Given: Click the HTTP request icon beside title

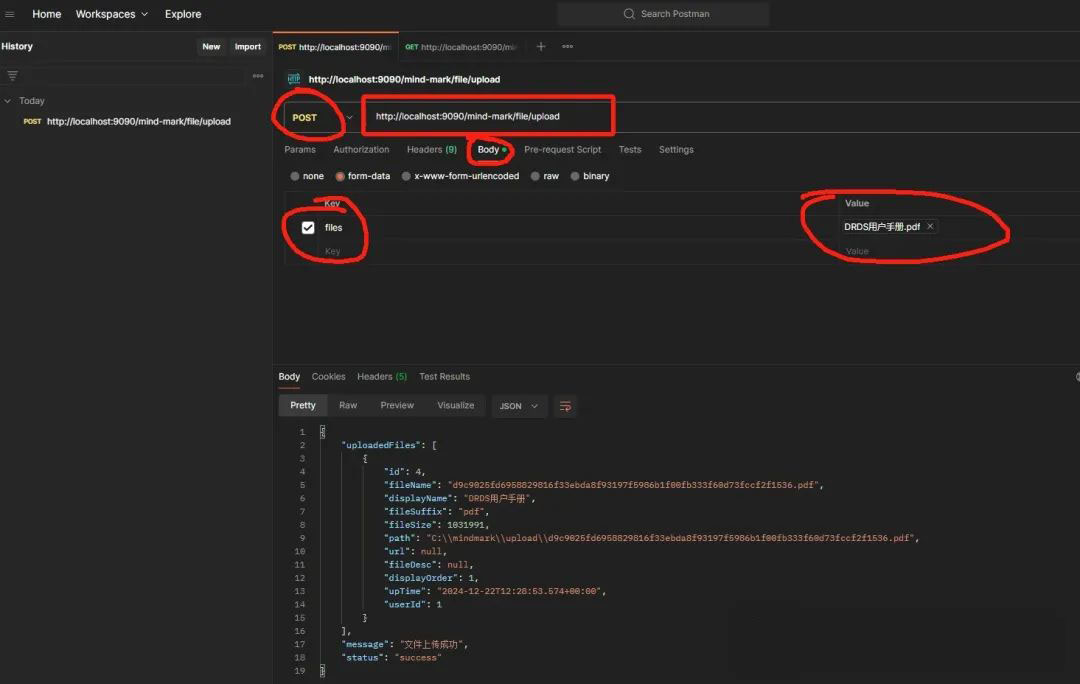Looking at the screenshot, I should [294, 79].
